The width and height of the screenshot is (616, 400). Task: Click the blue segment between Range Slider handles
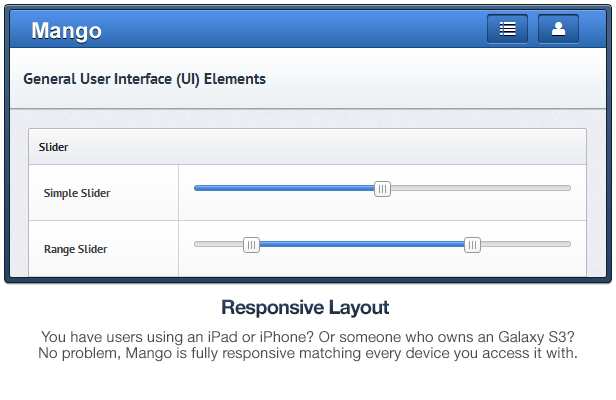point(360,244)
